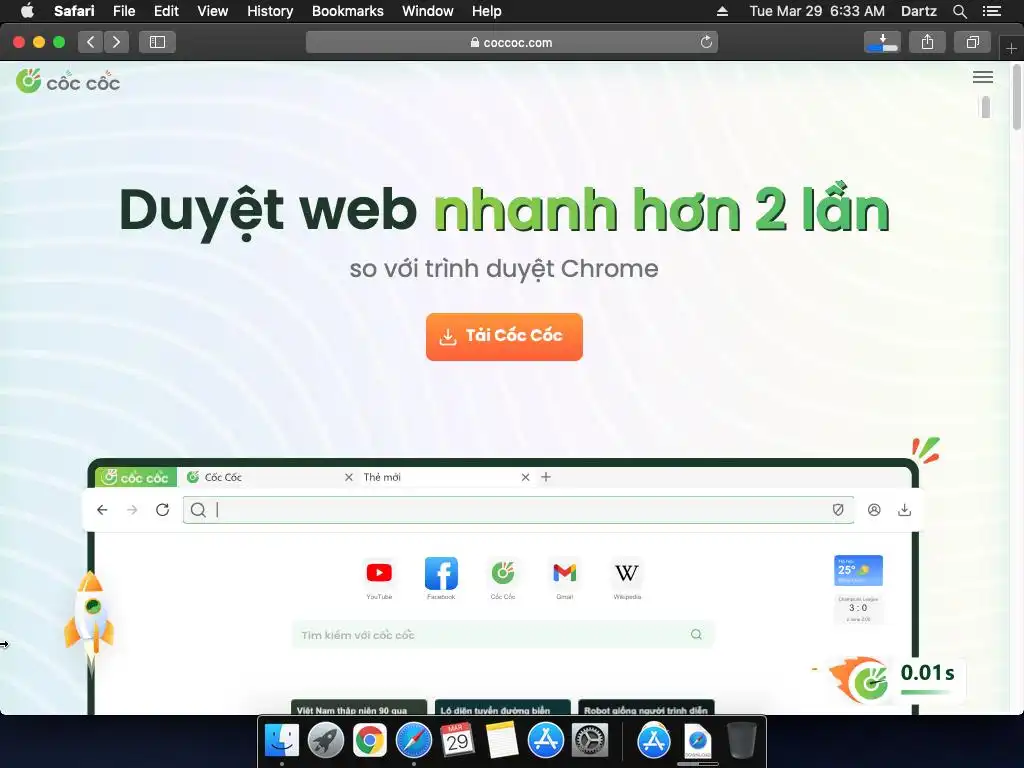Viewport: 1024px width, 768px height.
Task: Click the user profile icon in preview toolbar
Action: point(874,510)
